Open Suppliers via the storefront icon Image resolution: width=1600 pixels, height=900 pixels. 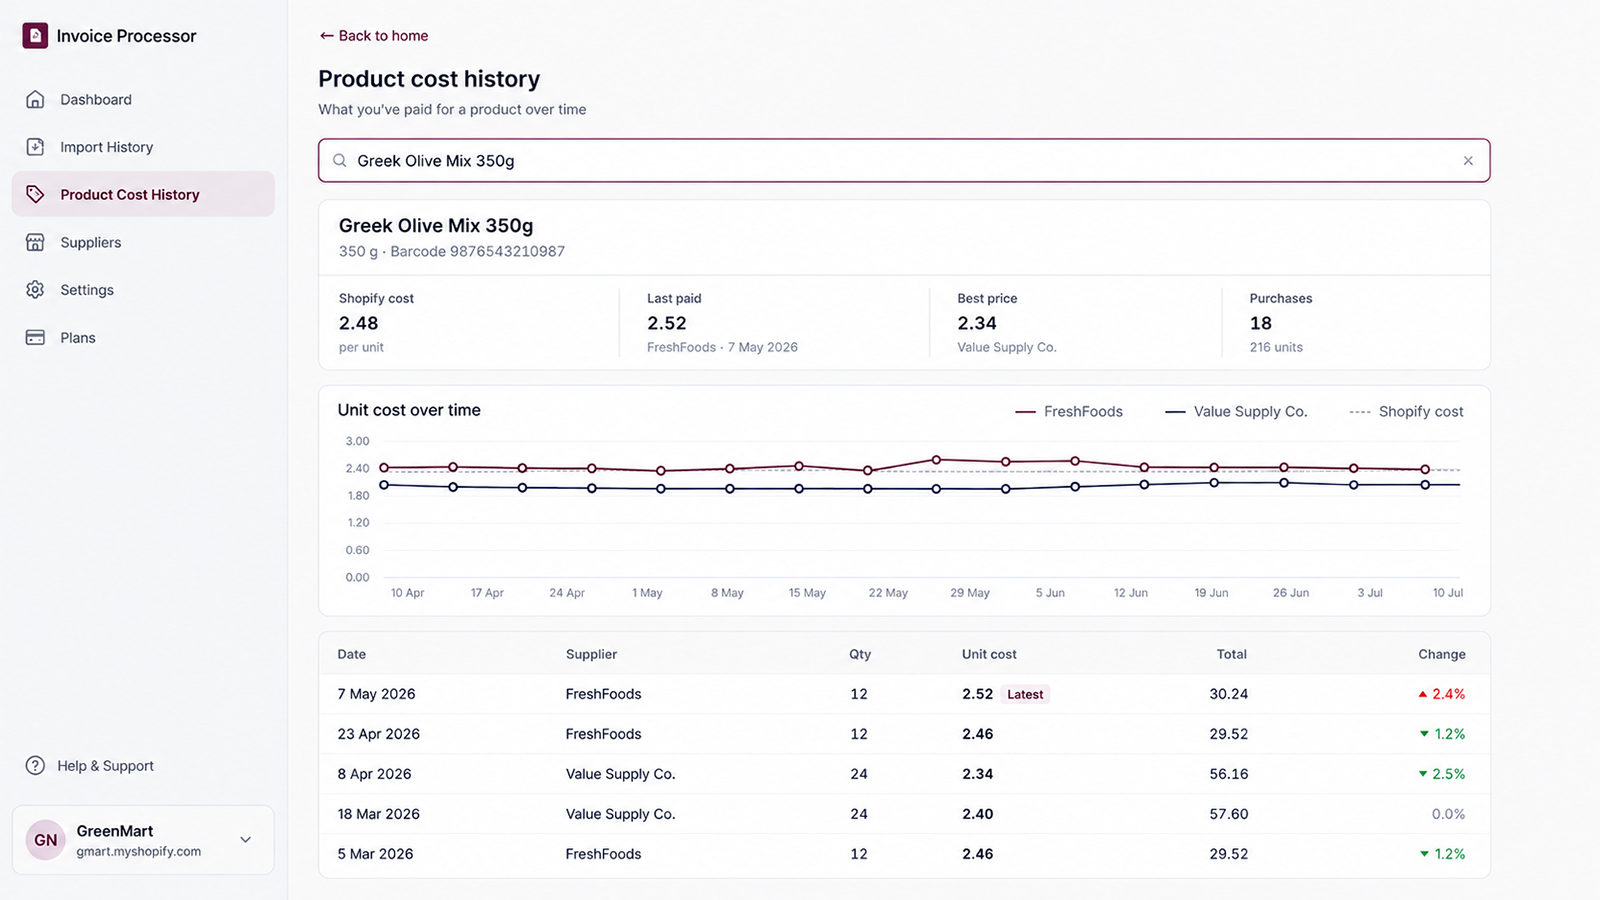pos(35,242)
